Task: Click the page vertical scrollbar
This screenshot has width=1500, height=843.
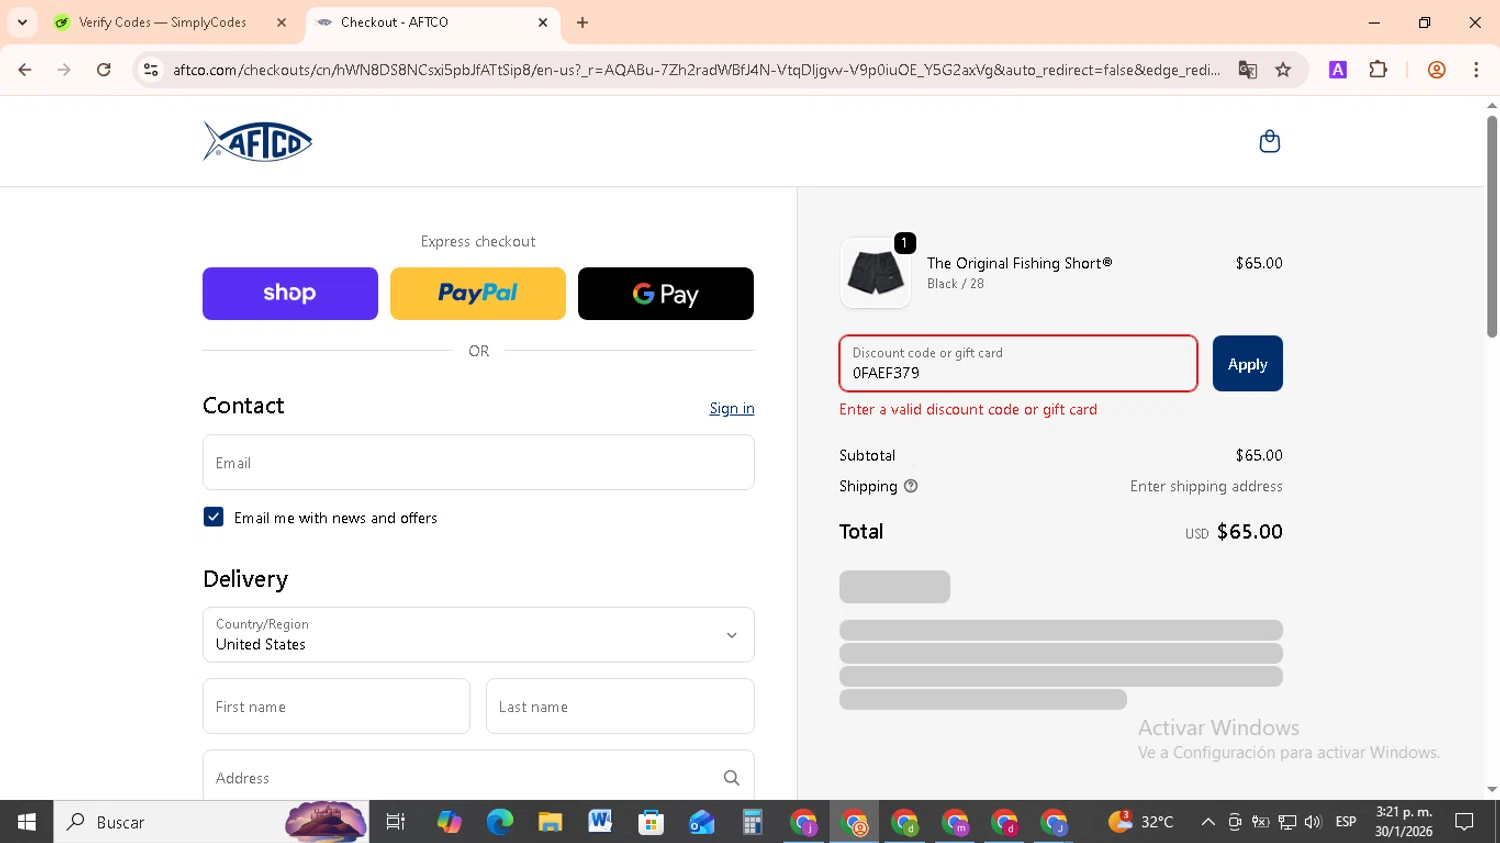Action: [x=1491, y=227]
